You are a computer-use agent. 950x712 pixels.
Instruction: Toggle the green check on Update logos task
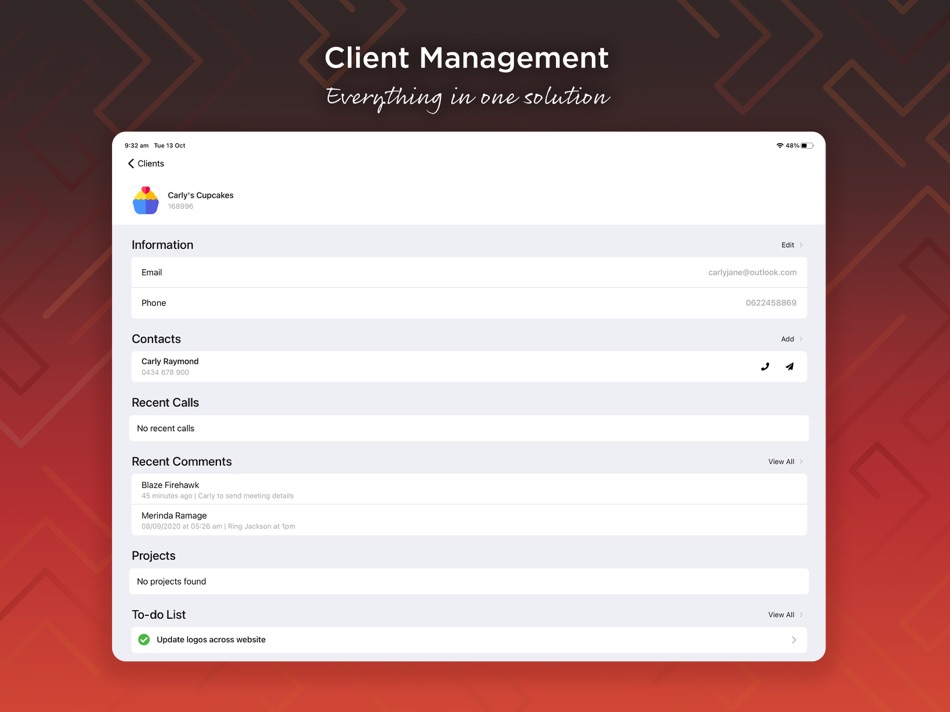[144, 639]
